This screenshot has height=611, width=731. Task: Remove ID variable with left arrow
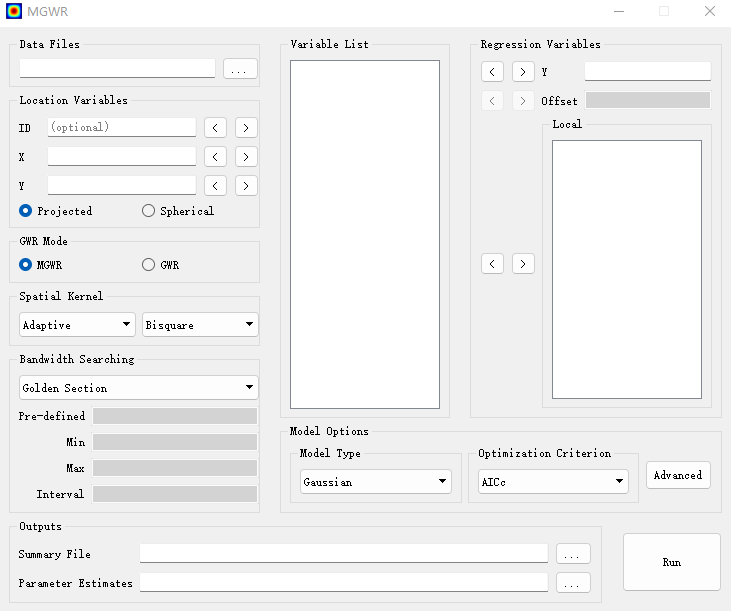click(215, 128)
